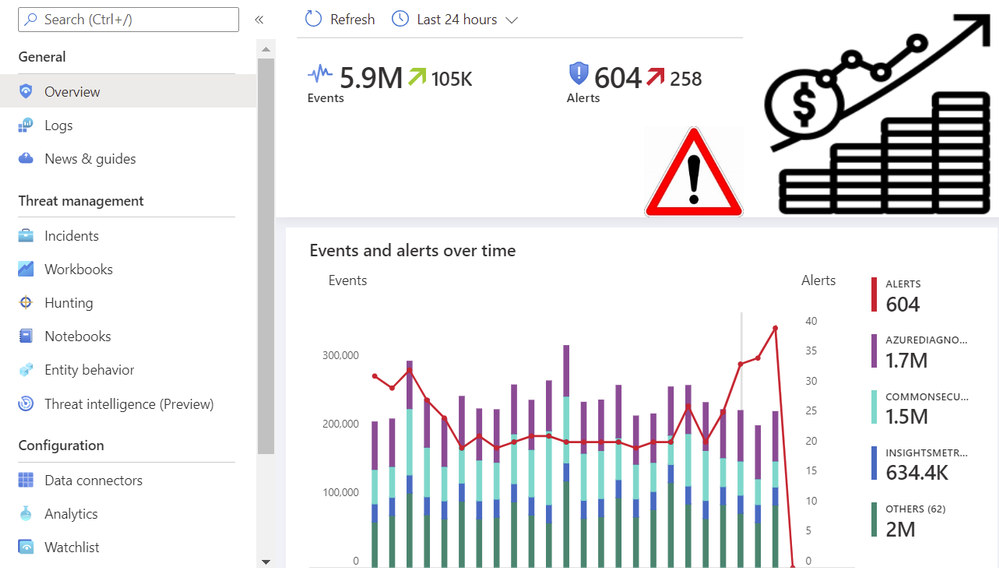999x568 pixels.
Task: Click the Threat management section header
Action: [x=81, y=201]
